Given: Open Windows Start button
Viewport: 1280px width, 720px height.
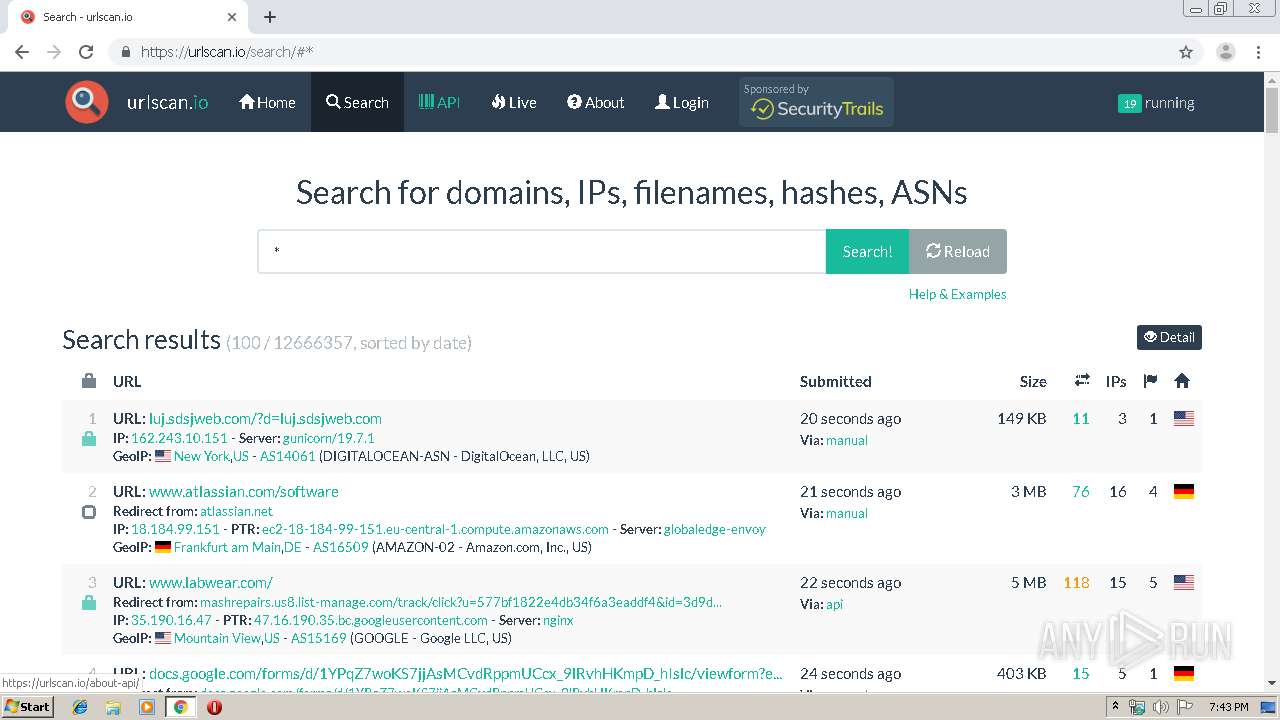Looking at the screenshot, I should pos(28,706).
